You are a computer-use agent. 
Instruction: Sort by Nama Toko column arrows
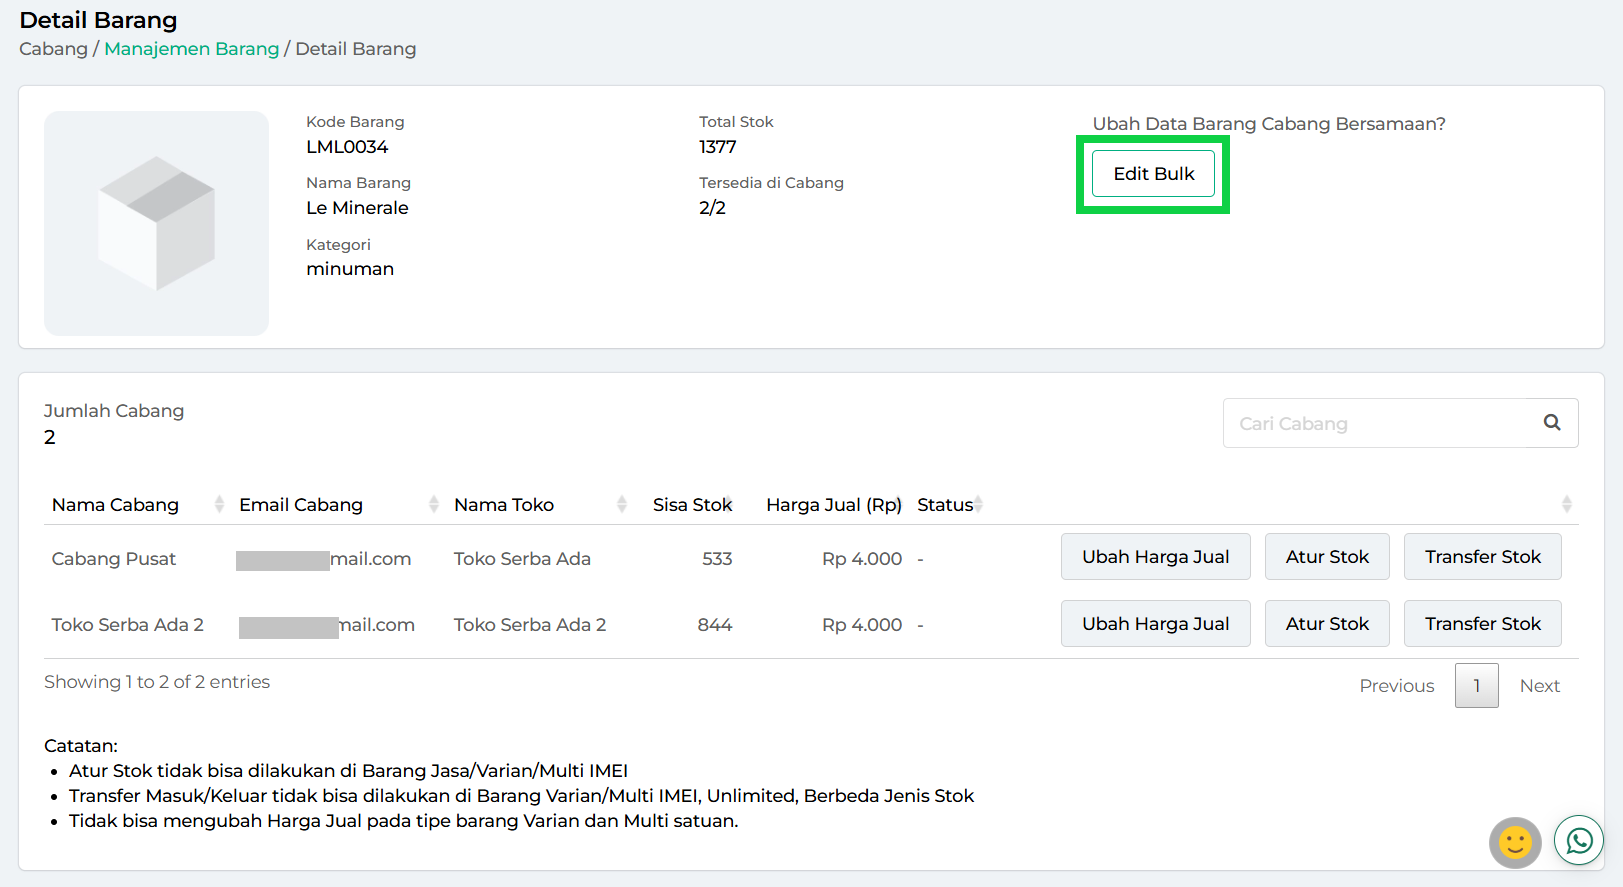[x=621, y=505]
